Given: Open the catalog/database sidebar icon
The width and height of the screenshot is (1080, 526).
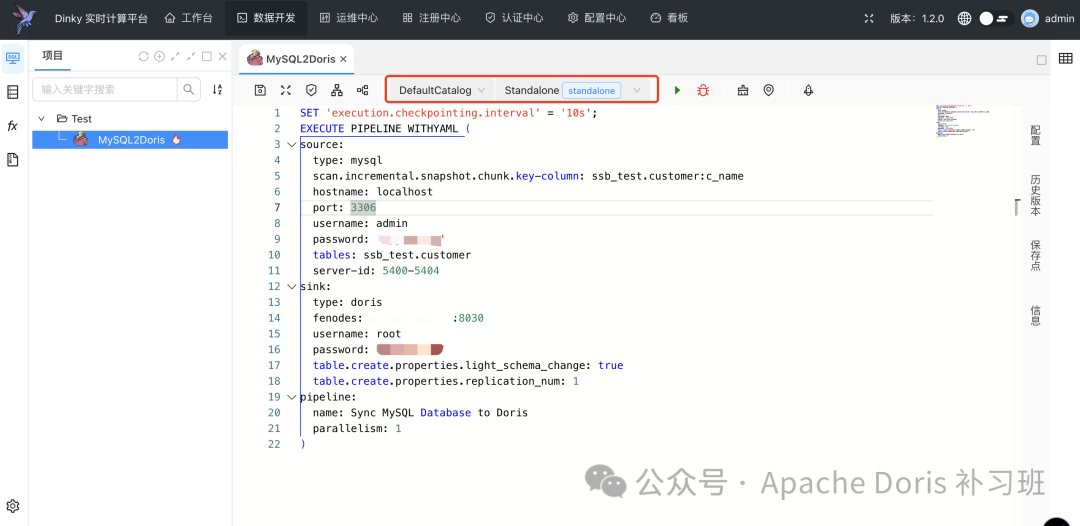Looking at the screenshot, I should 12,92.
